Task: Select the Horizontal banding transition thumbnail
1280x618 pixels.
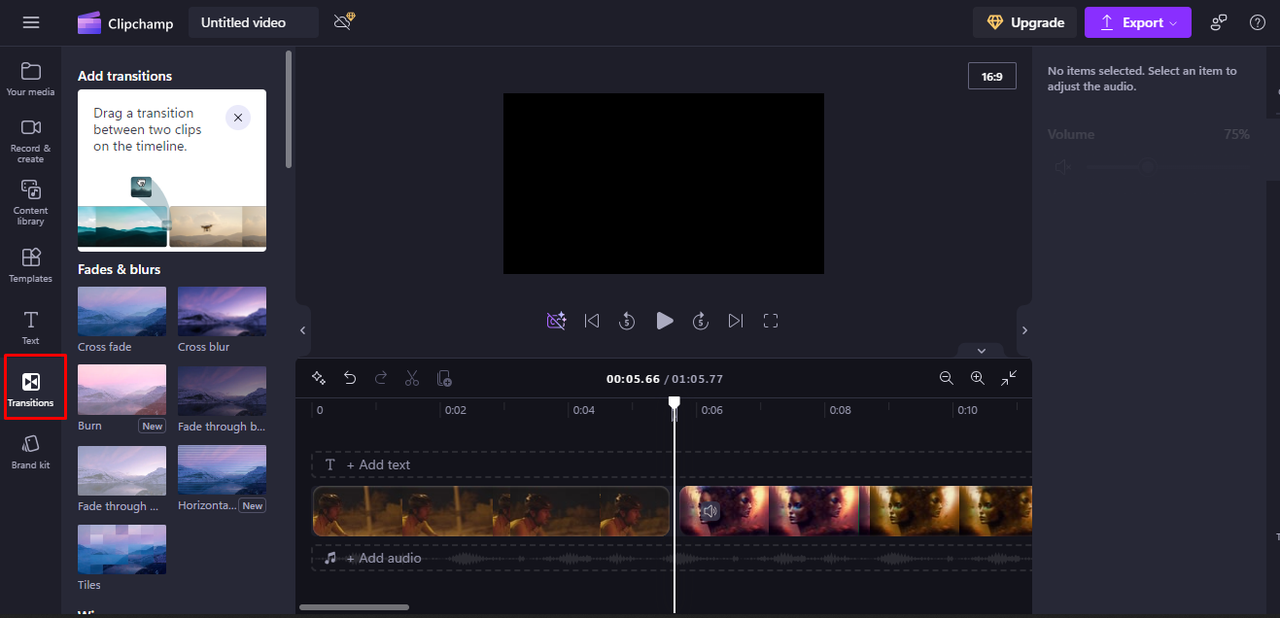Action: pyautogui.click(x=222, y=470)
